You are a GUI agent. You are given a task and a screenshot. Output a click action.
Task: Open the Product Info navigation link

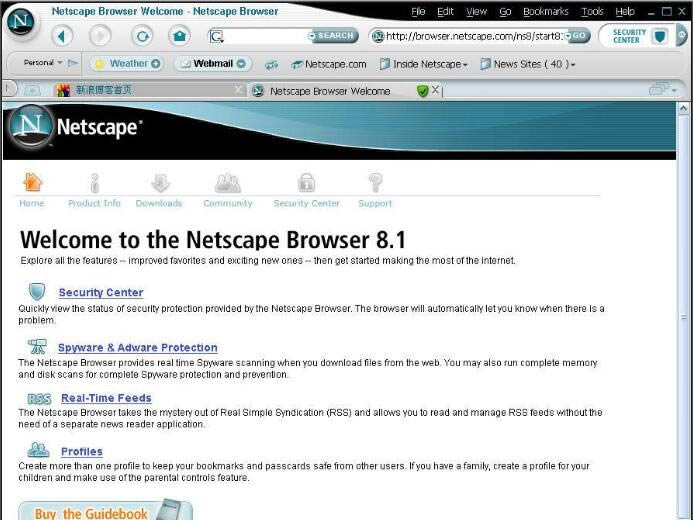pos(94,203)
